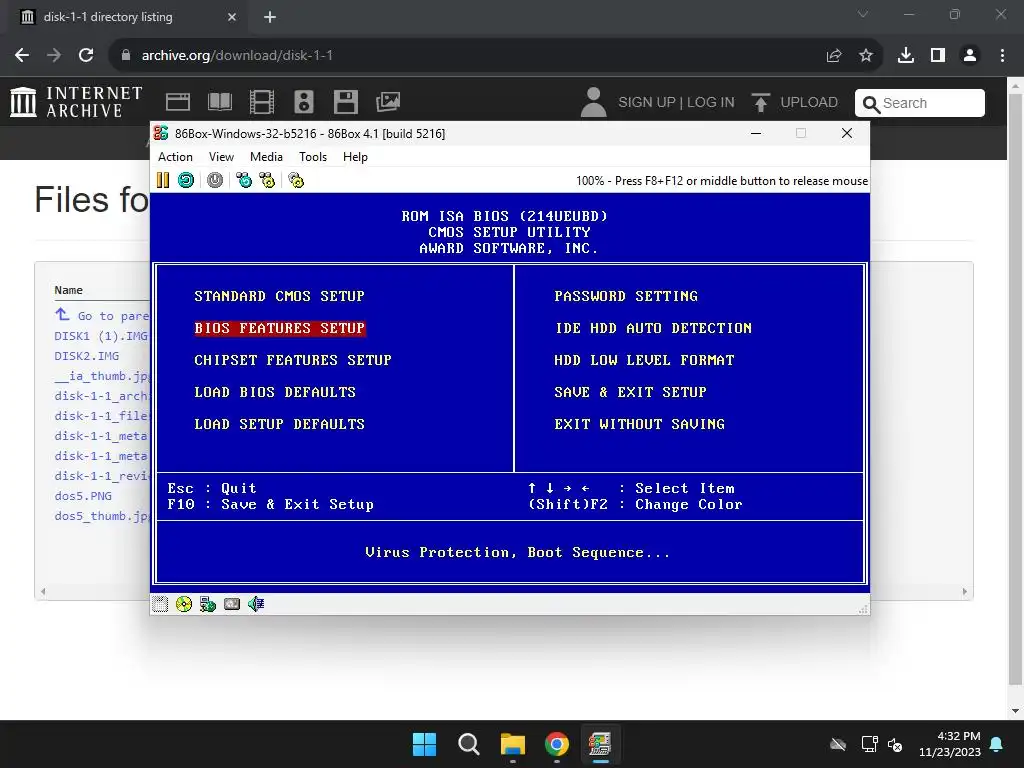
Task: Click the Internet Archive logo in Chrome
Action: pos(76,102)
